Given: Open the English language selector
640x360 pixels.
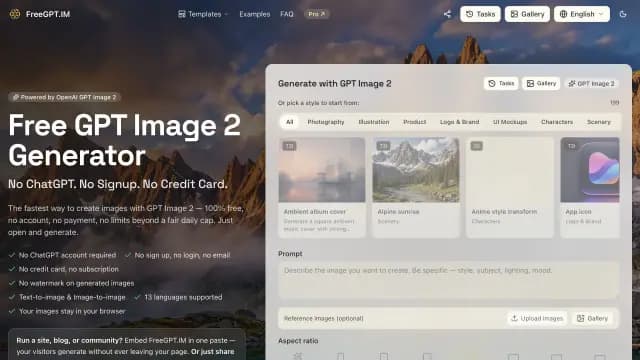Looking at the screenshot, I should coord(582,14).
